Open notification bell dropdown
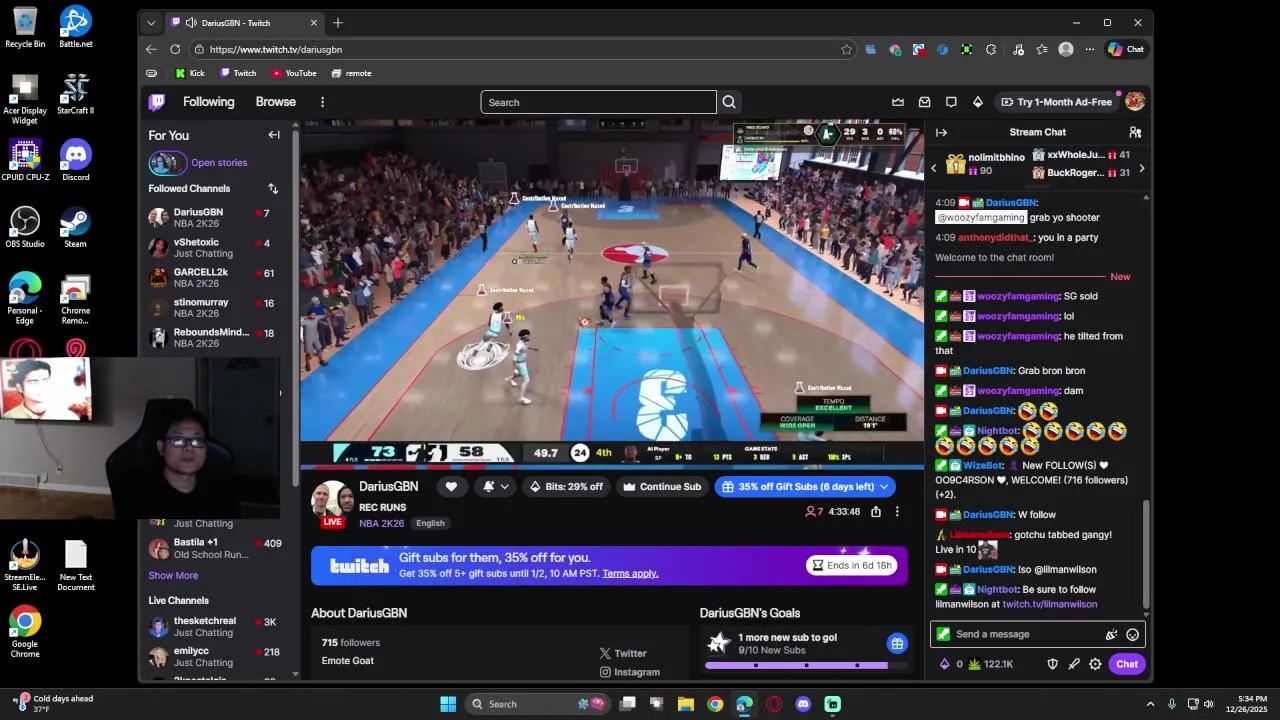Viewport: 1280px width, 720px height. [x=496, y=487]
